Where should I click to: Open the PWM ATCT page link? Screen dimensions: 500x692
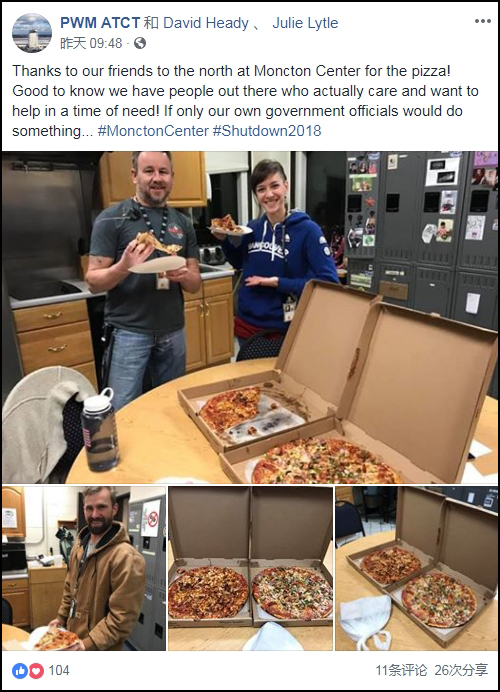(x=100, y=23)
